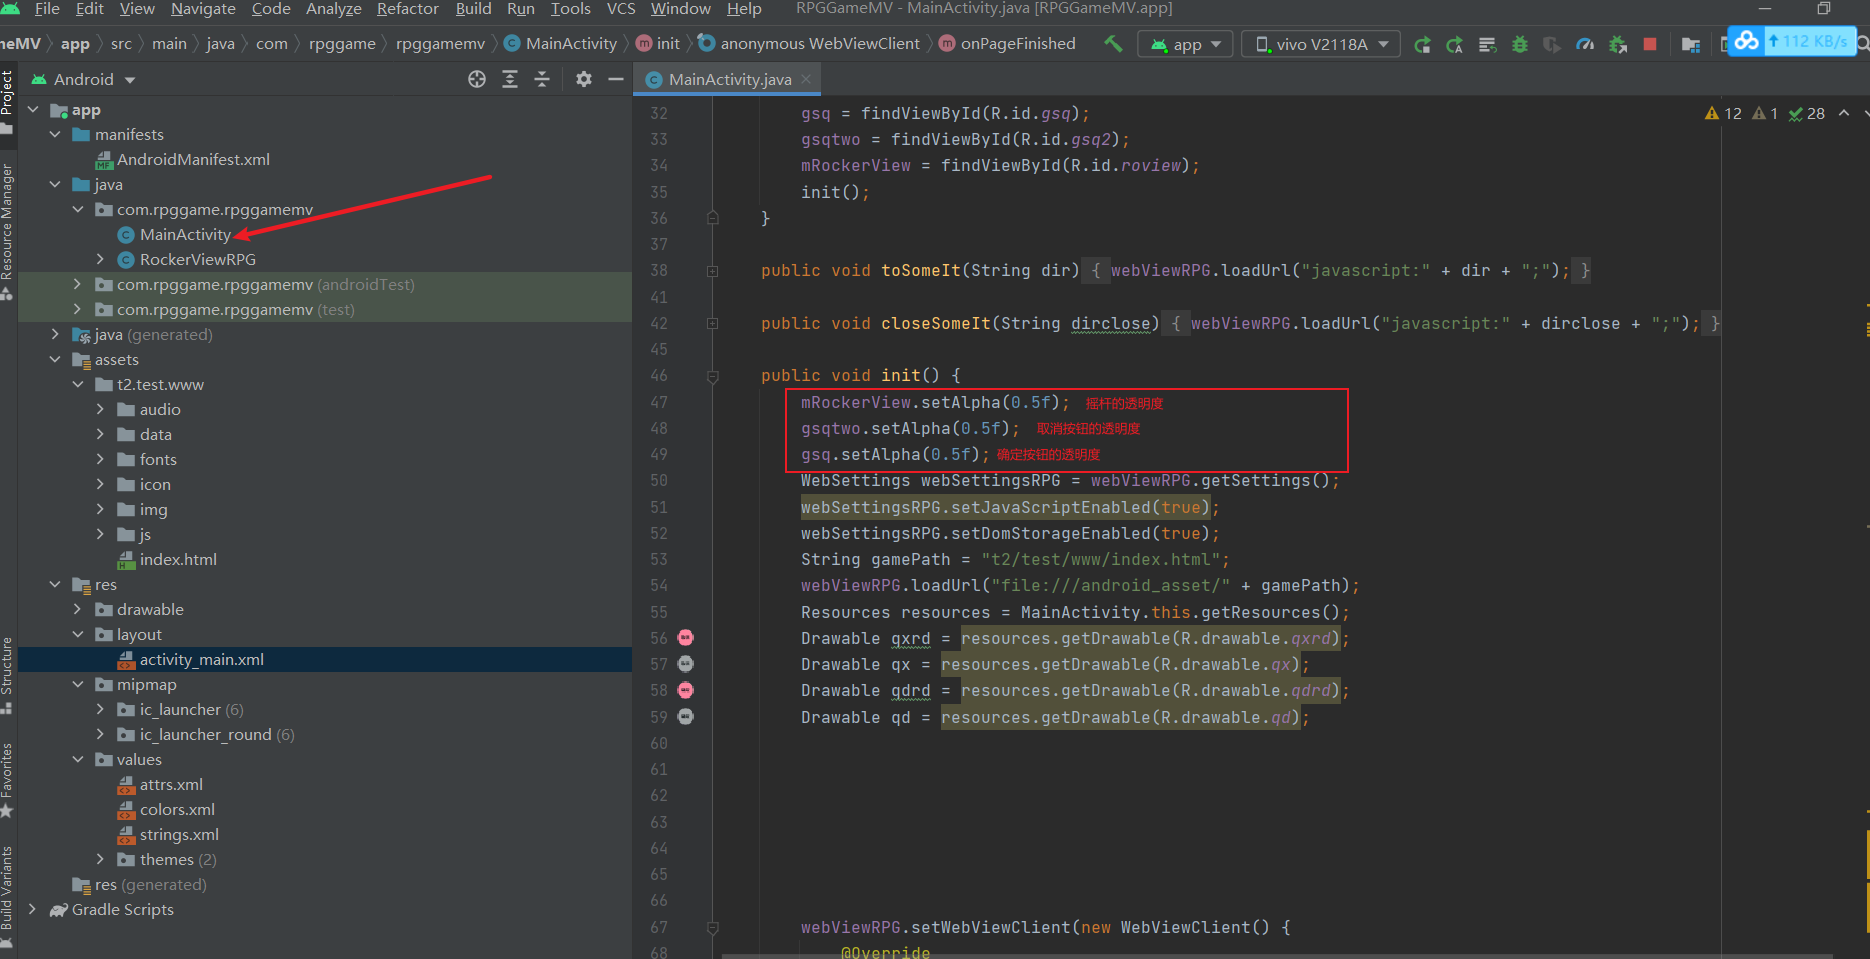Click Apply Changes and Restart Activity icon
This screenshot has height=959, width=1870.
1455,44
